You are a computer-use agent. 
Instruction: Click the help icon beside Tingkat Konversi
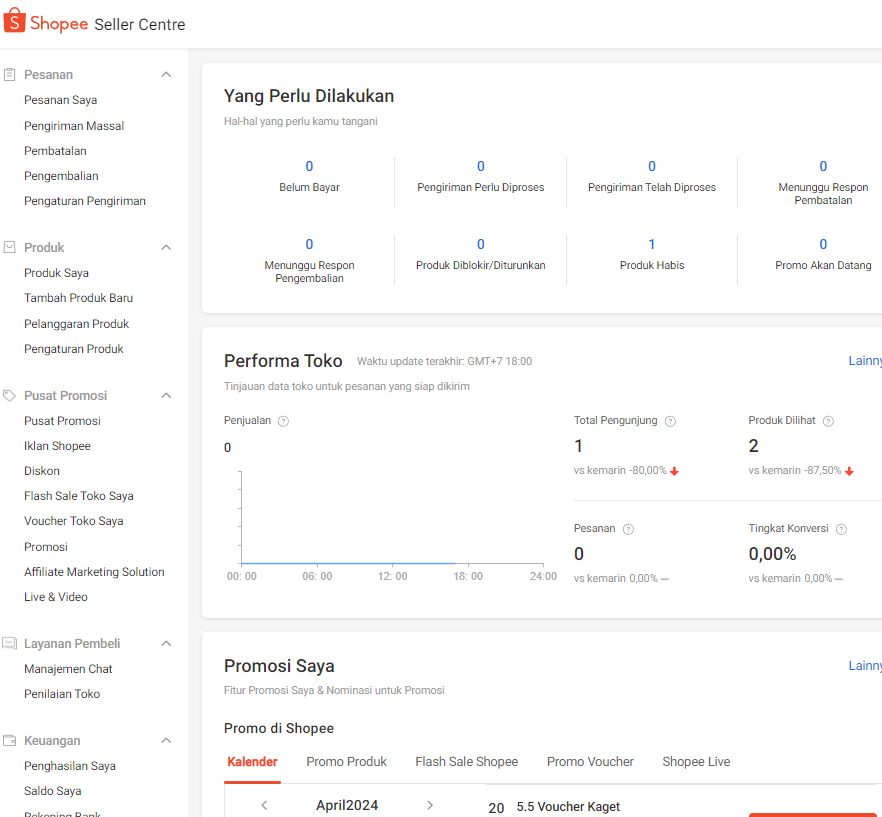pos(842,529)
